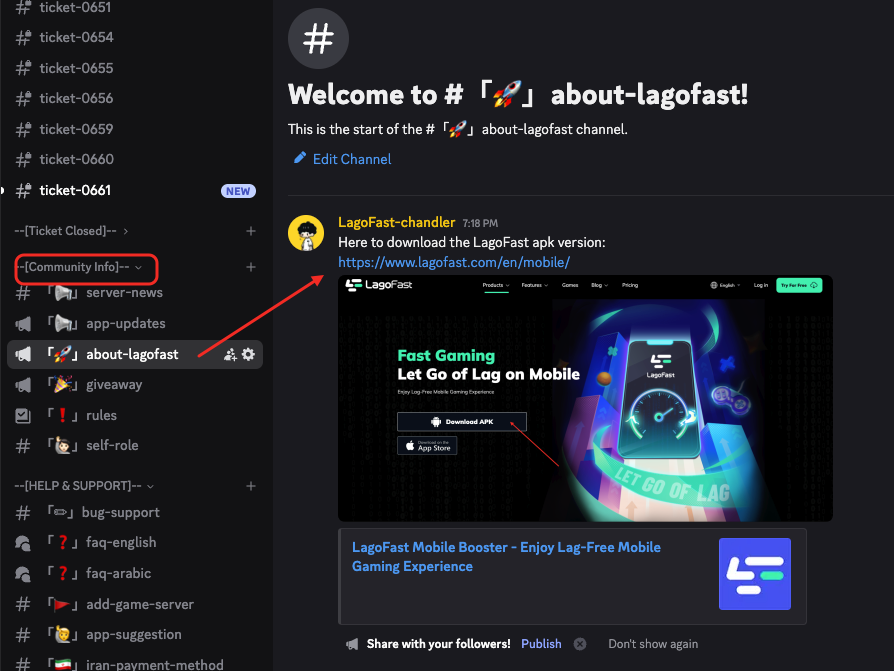Open the ticket-0661 channel
This screenshot has height=671, width=894.
tap(135, 190)
